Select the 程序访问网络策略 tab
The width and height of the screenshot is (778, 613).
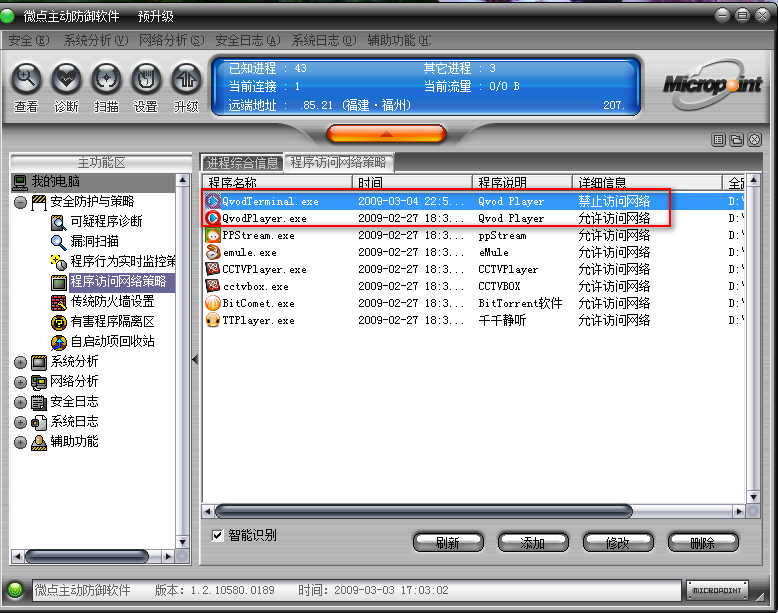pyautogui.click(x=338, y=162)
